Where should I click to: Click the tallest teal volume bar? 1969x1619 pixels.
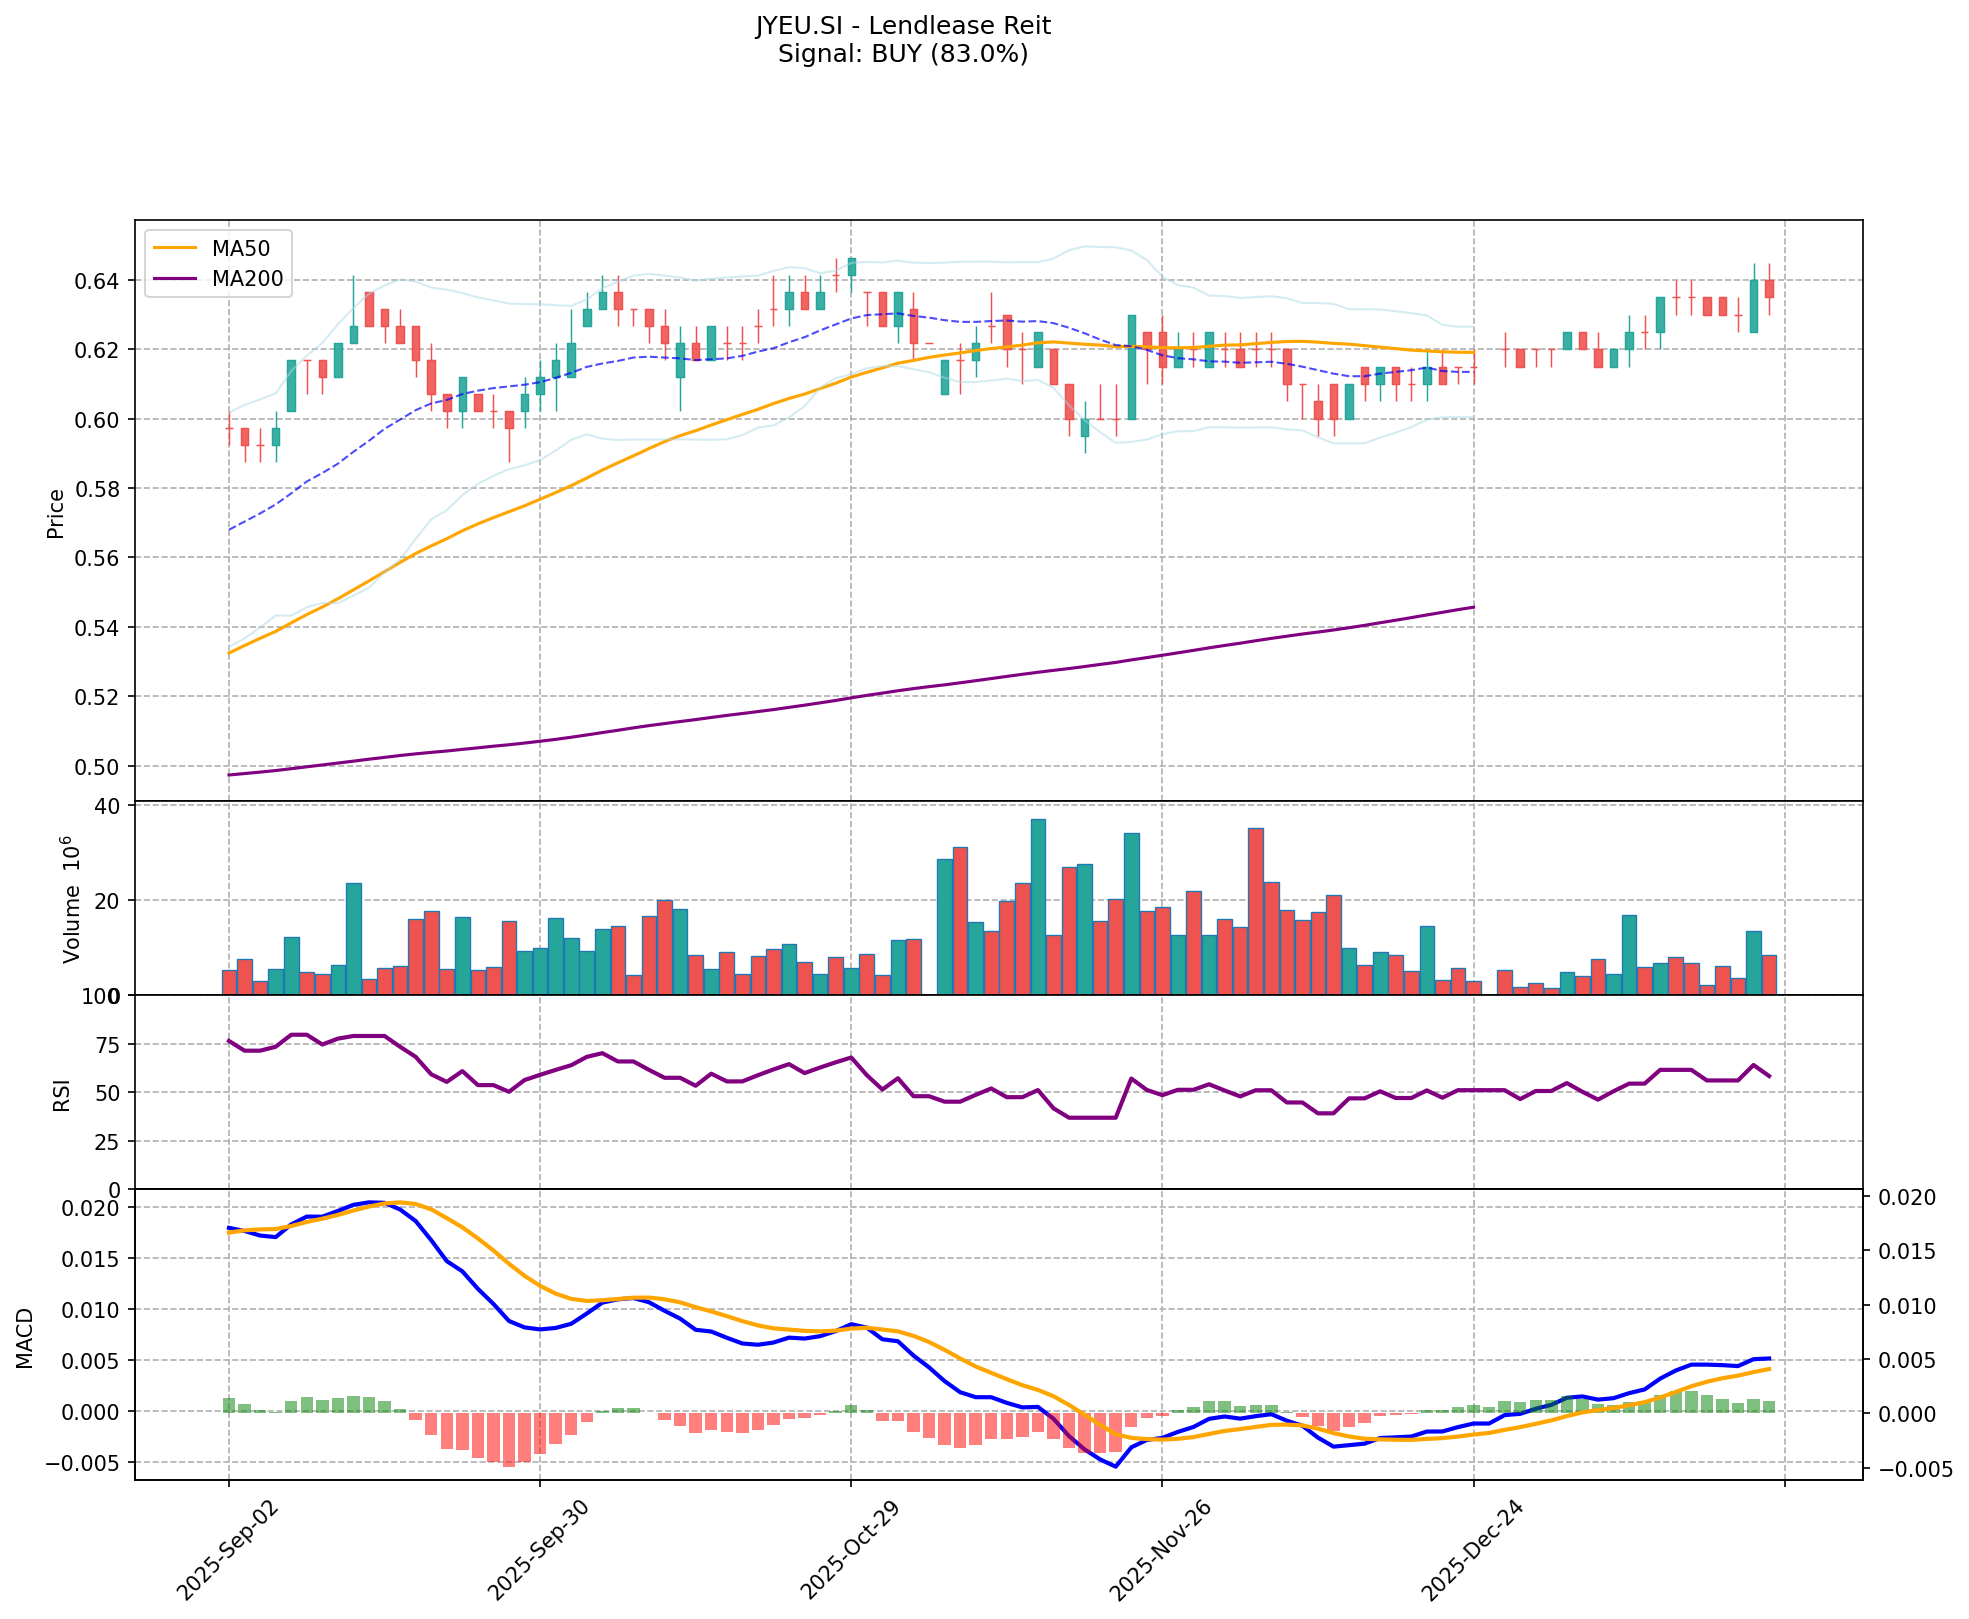pyautogui.click(x=1038, y=906)
